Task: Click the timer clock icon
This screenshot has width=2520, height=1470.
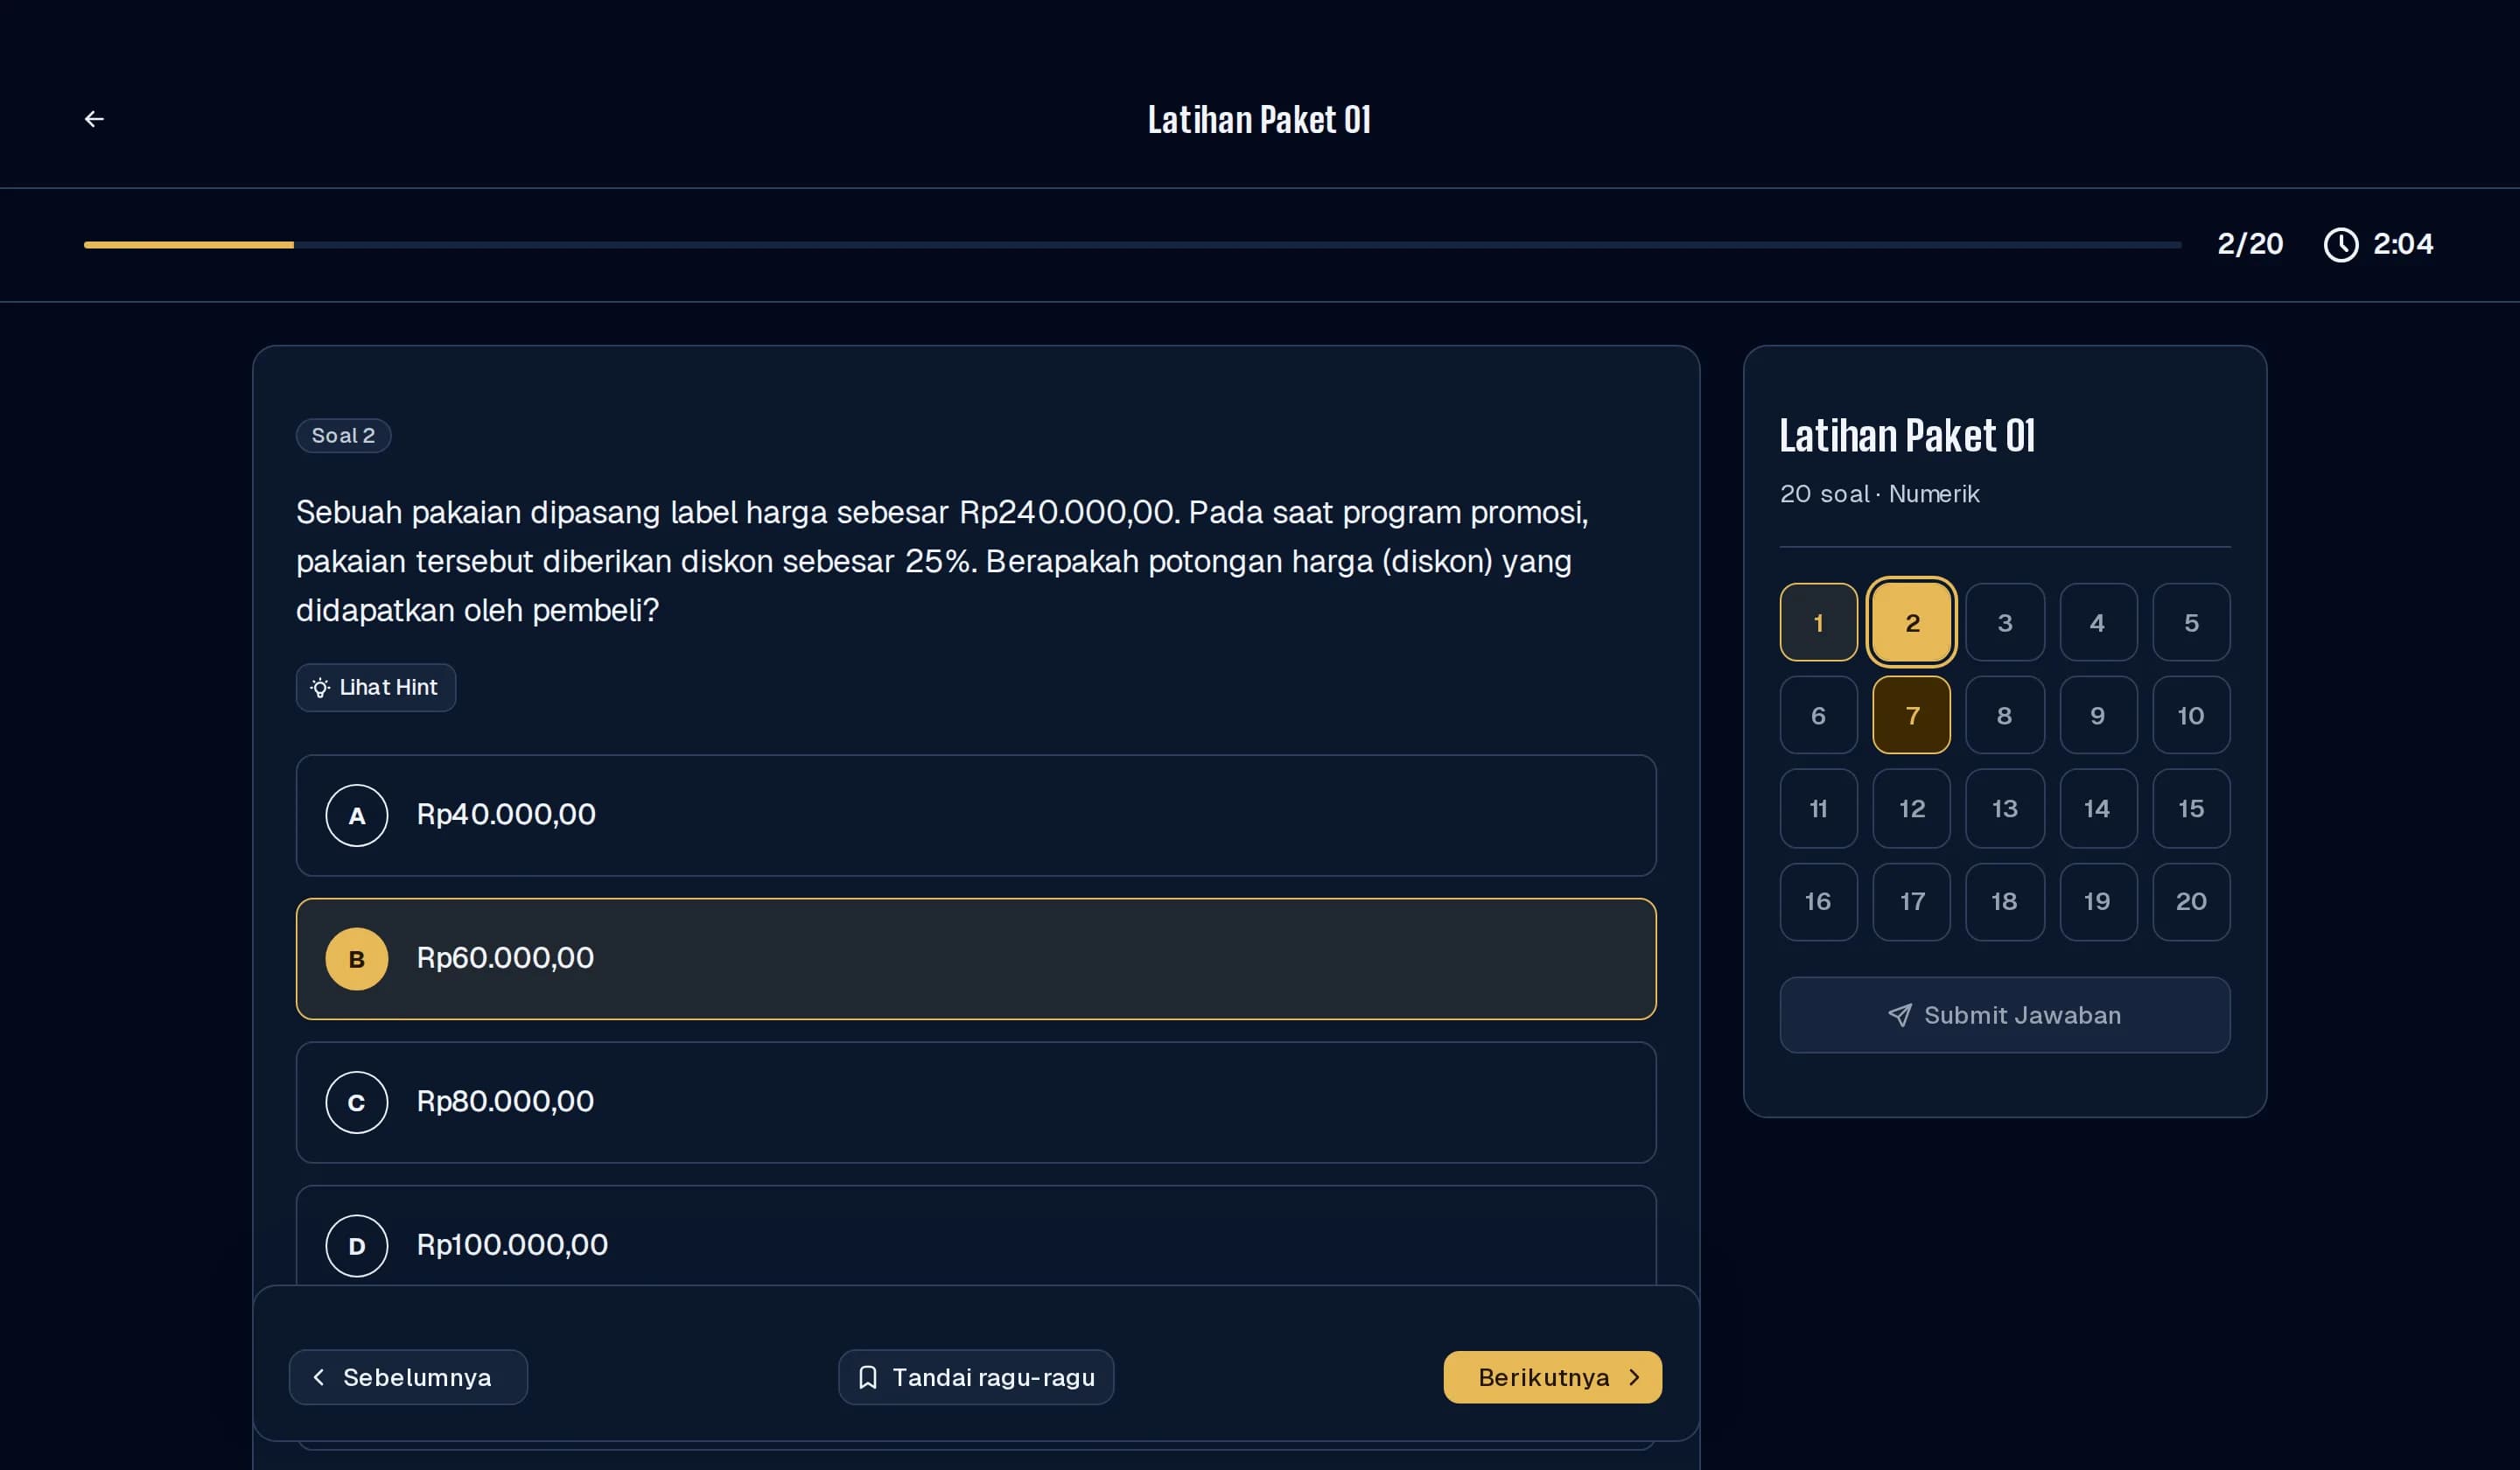Action: click(x=2340, y=244)
